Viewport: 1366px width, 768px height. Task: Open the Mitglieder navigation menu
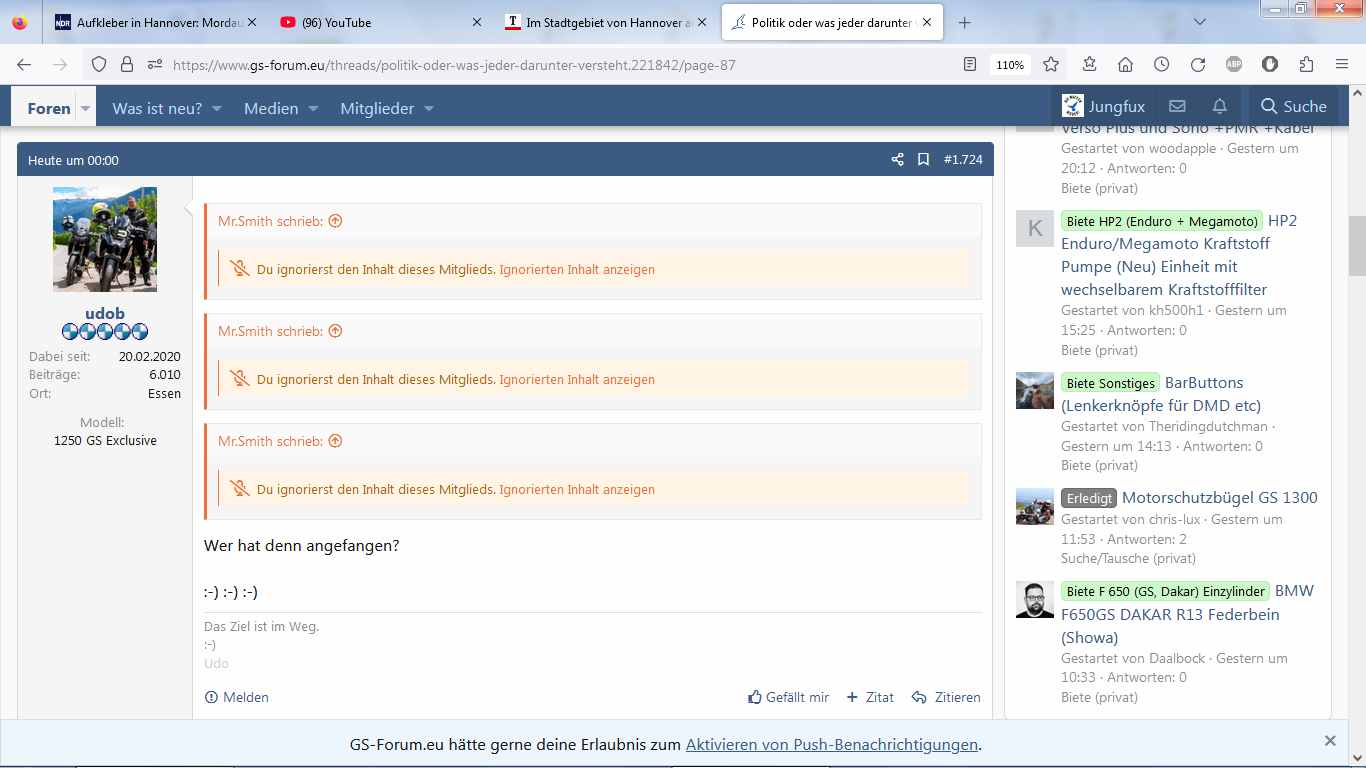pyautogui.click(x=386, y=108)
